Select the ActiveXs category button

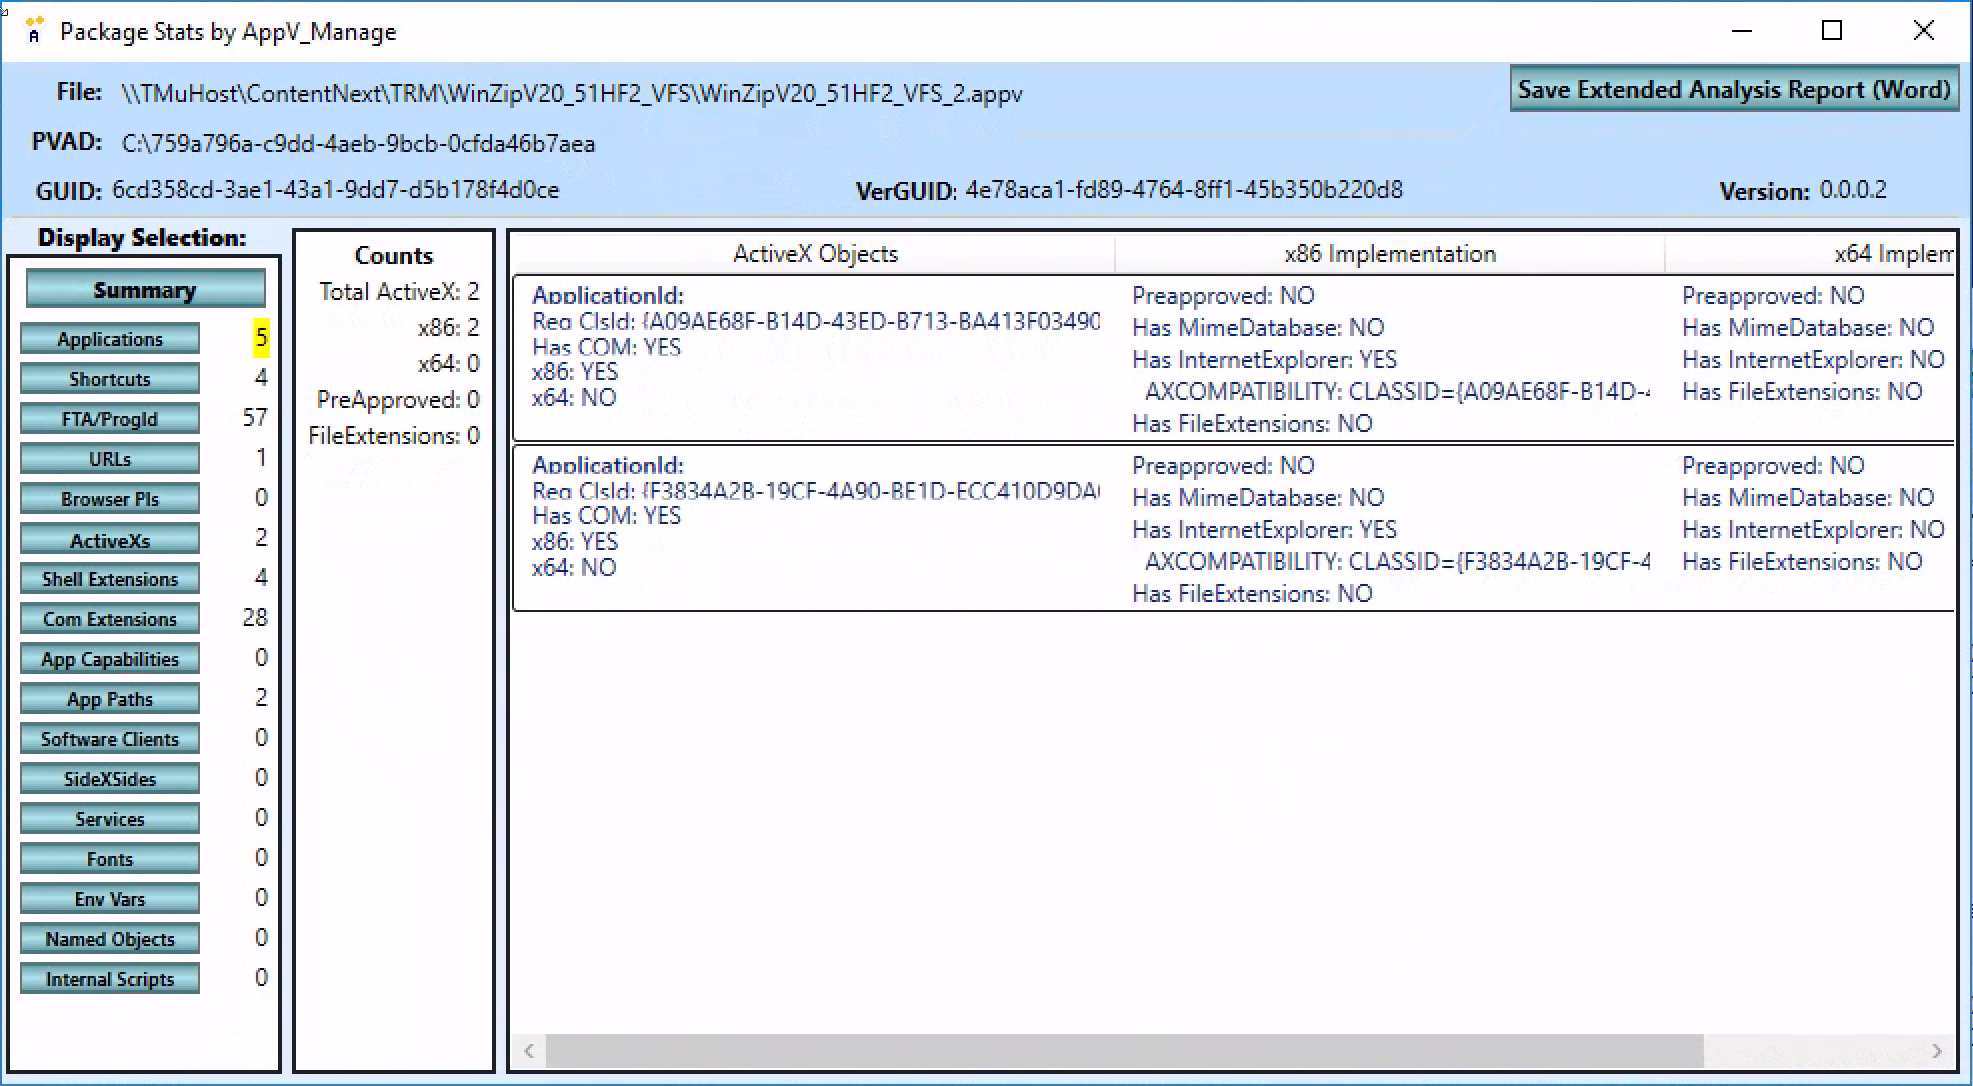pos(110,540)
